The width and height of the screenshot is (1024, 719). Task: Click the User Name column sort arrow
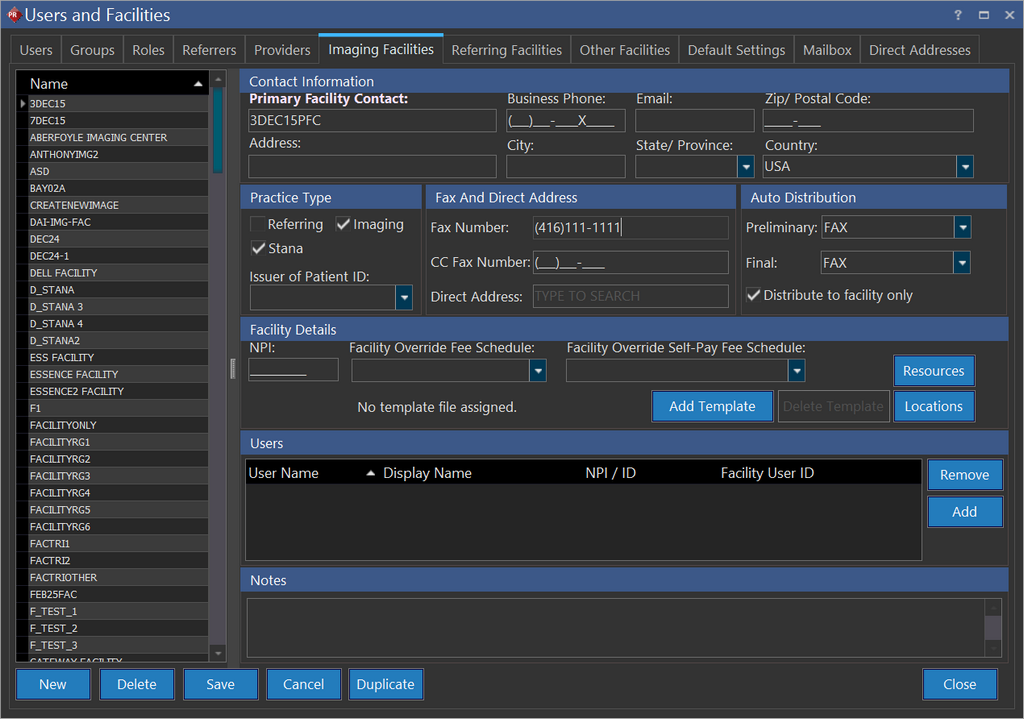pyautogui.click(x=371, y=473)
